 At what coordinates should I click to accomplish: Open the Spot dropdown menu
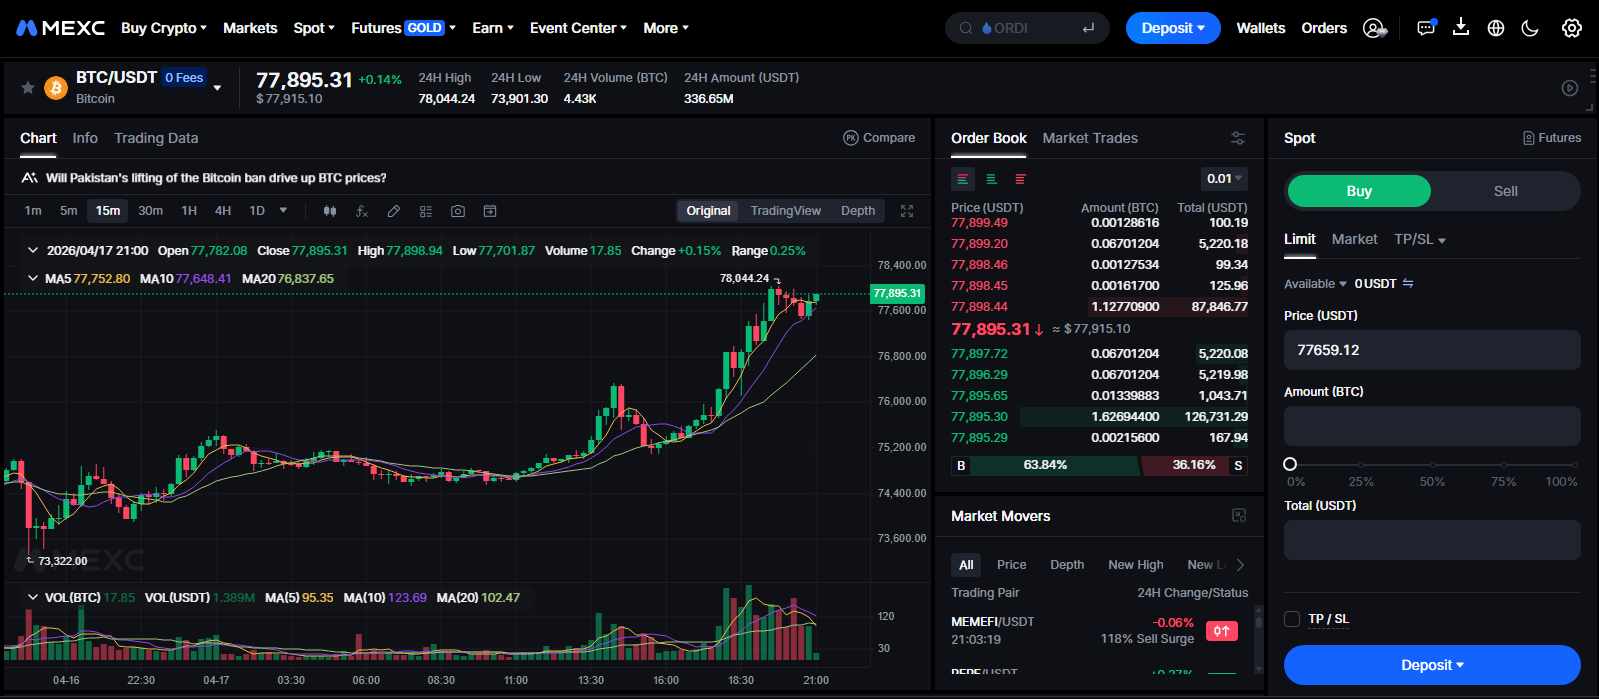pos(314,28)
